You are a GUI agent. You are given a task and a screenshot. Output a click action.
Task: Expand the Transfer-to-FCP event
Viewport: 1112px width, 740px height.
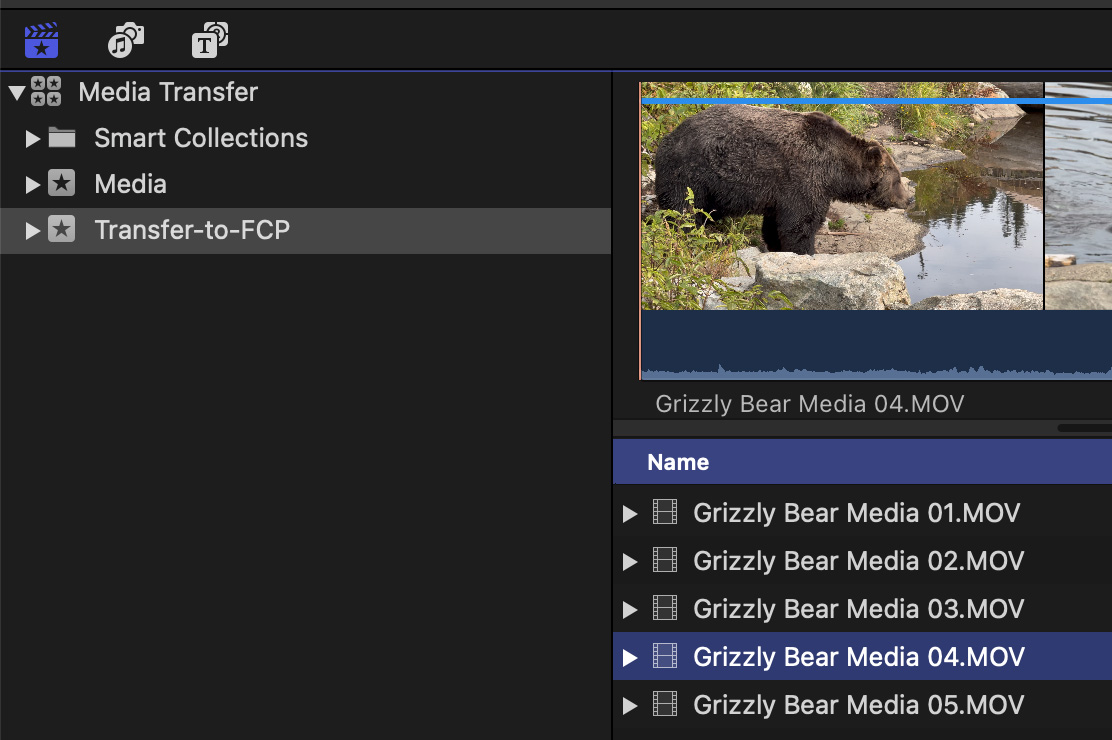[x=33, y=230]
